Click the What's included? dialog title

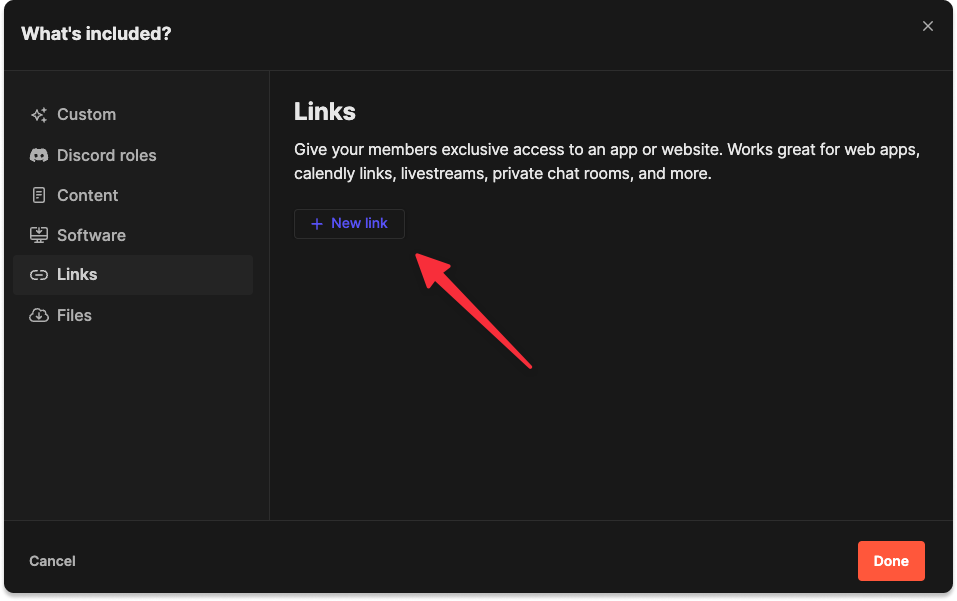click(96, 34)
